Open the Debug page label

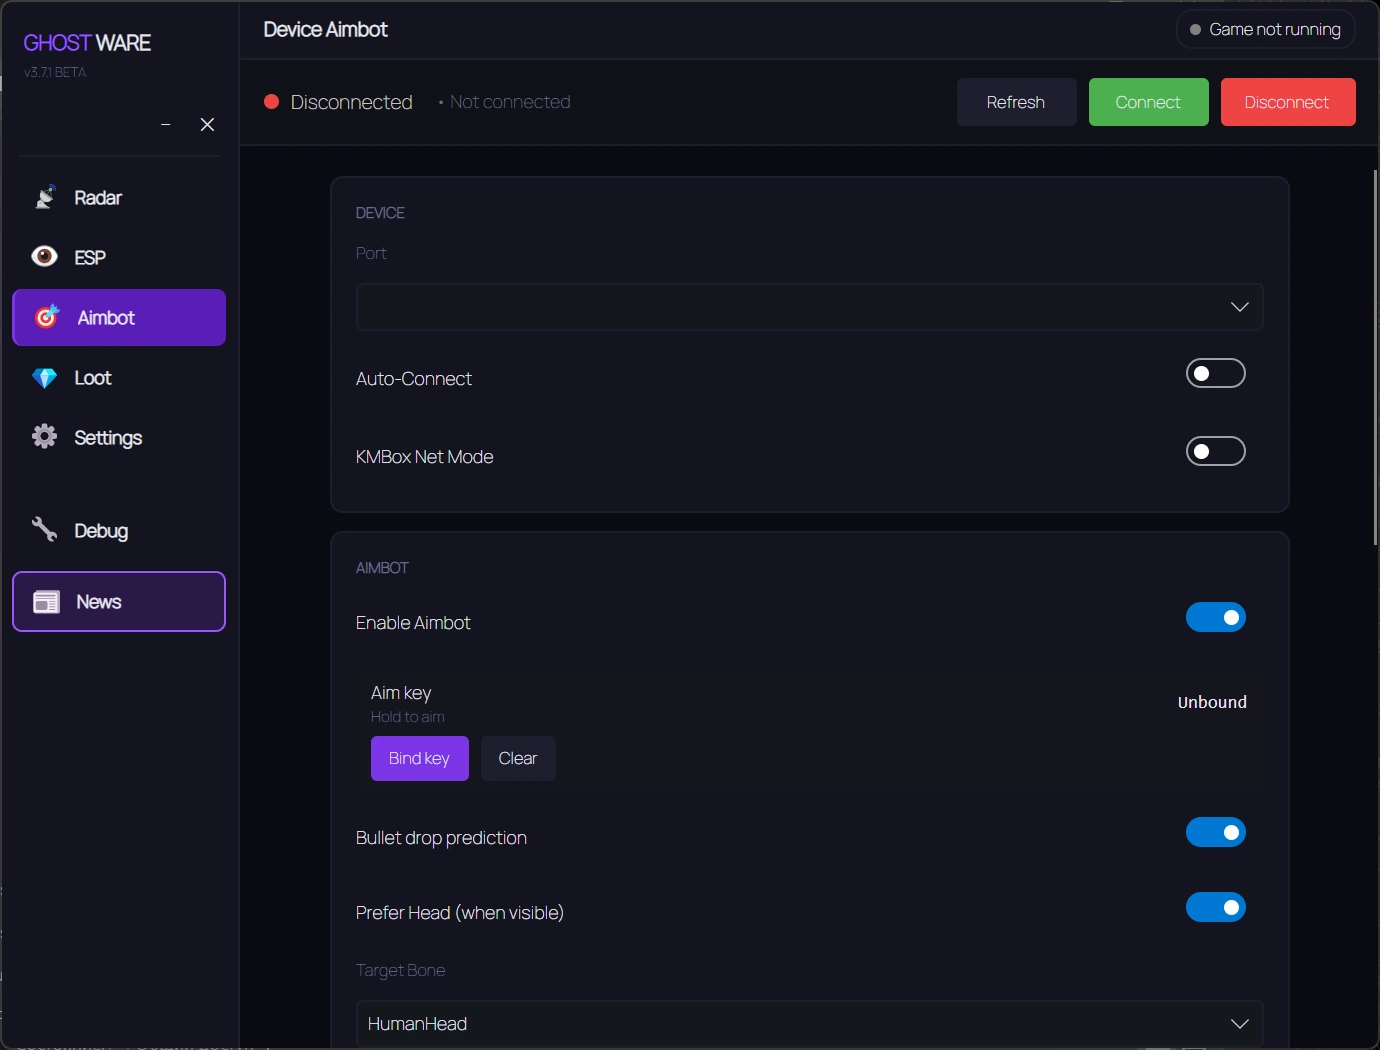[x=101, y=531]
